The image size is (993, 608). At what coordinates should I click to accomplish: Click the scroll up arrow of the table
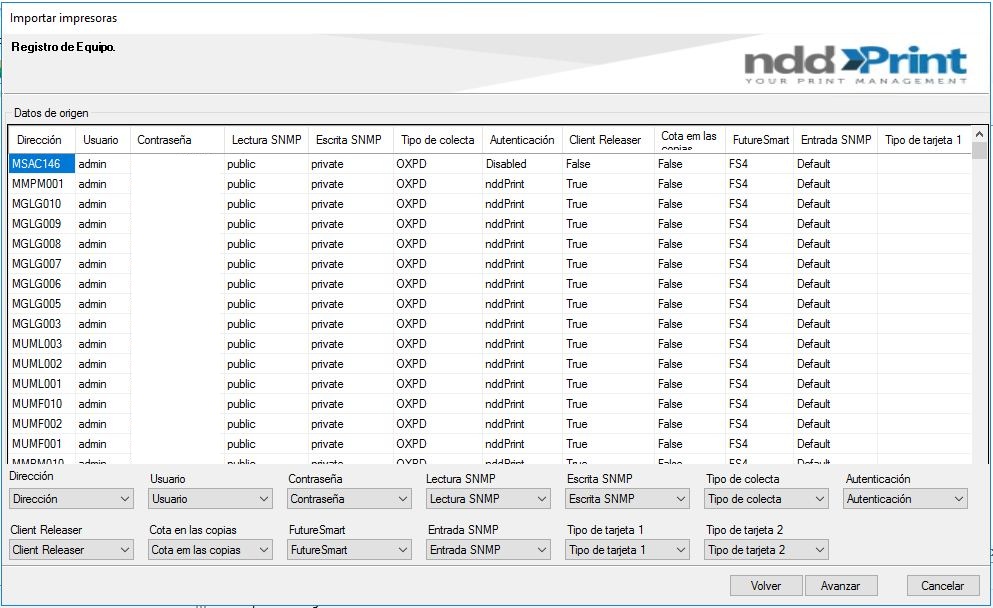tap(979, 134)
